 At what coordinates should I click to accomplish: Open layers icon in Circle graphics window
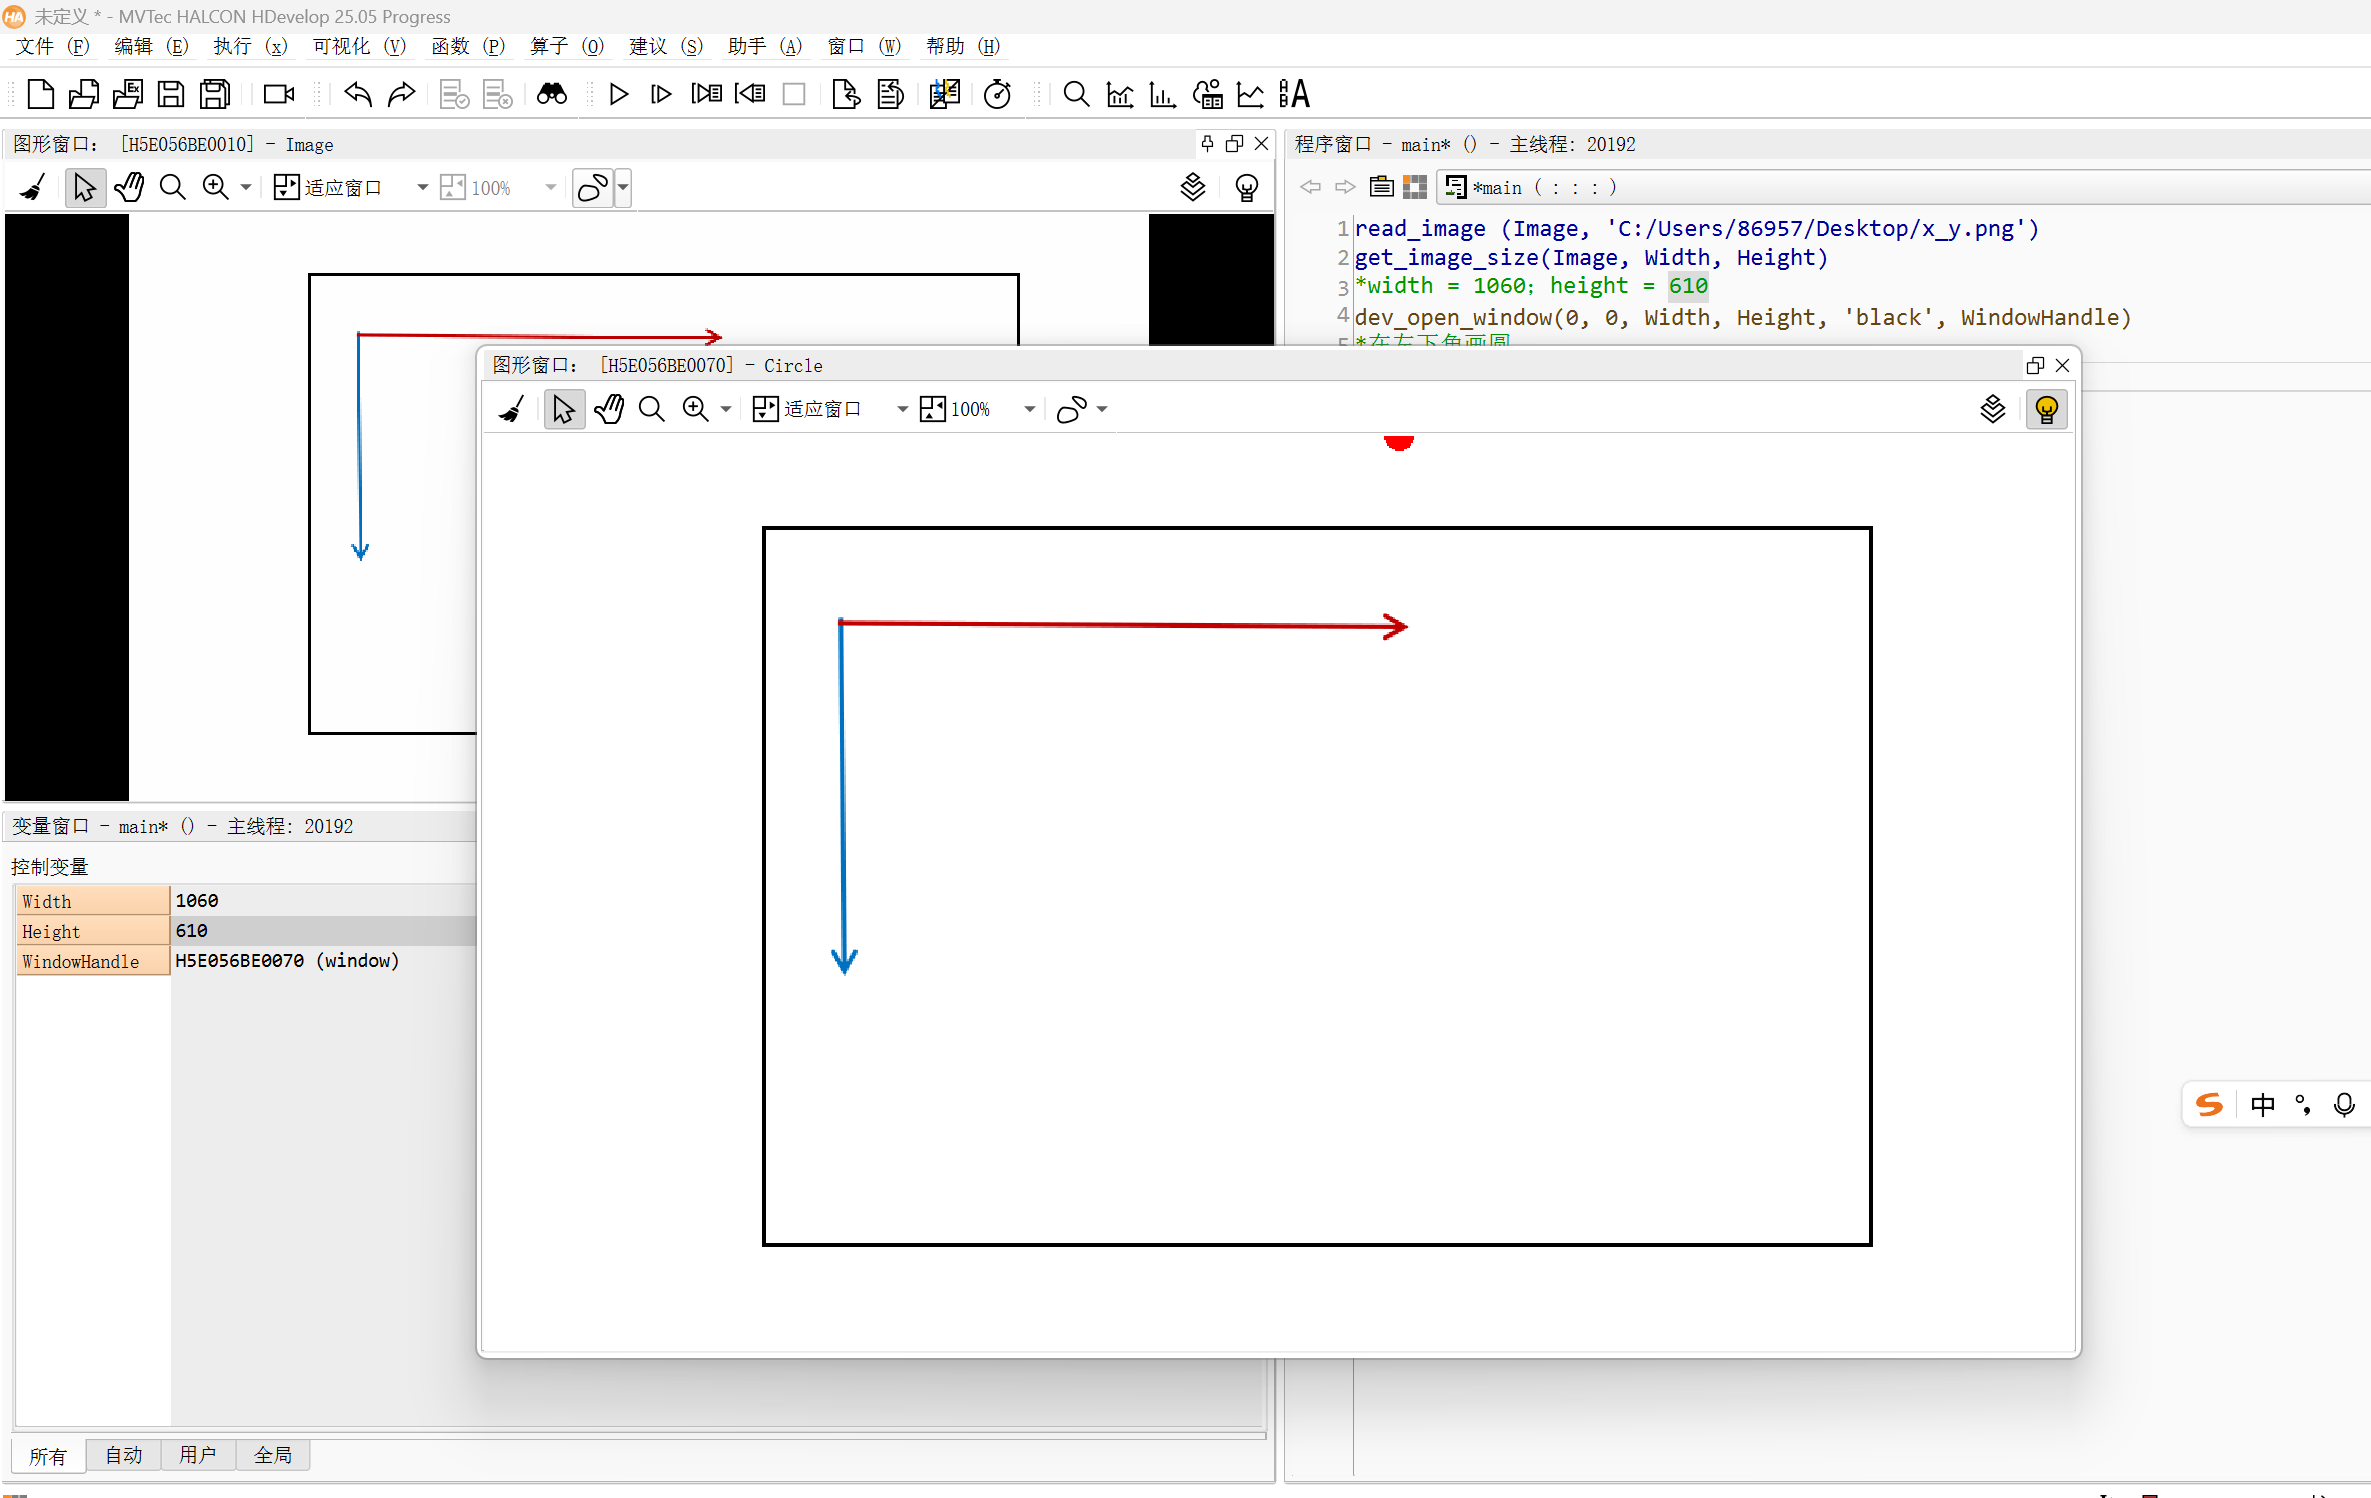point(1992,409)
